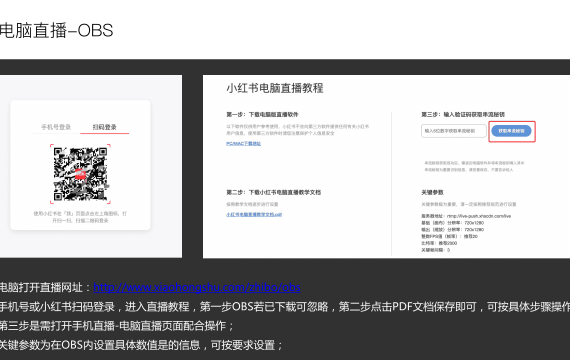Screen dimensions: 570x360
Task: Click the 关键参数为在OBS内设置 sentence
Action: 141,345
